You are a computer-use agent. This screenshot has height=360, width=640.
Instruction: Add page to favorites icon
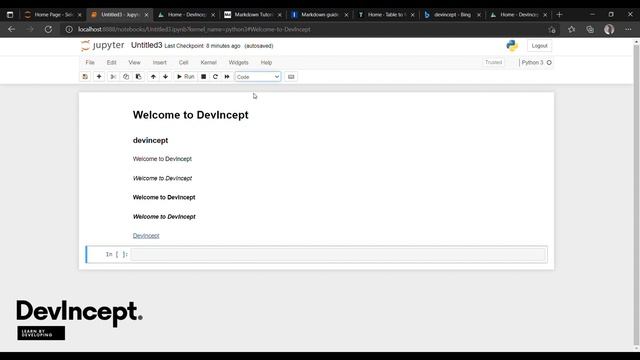click(552, 29)
